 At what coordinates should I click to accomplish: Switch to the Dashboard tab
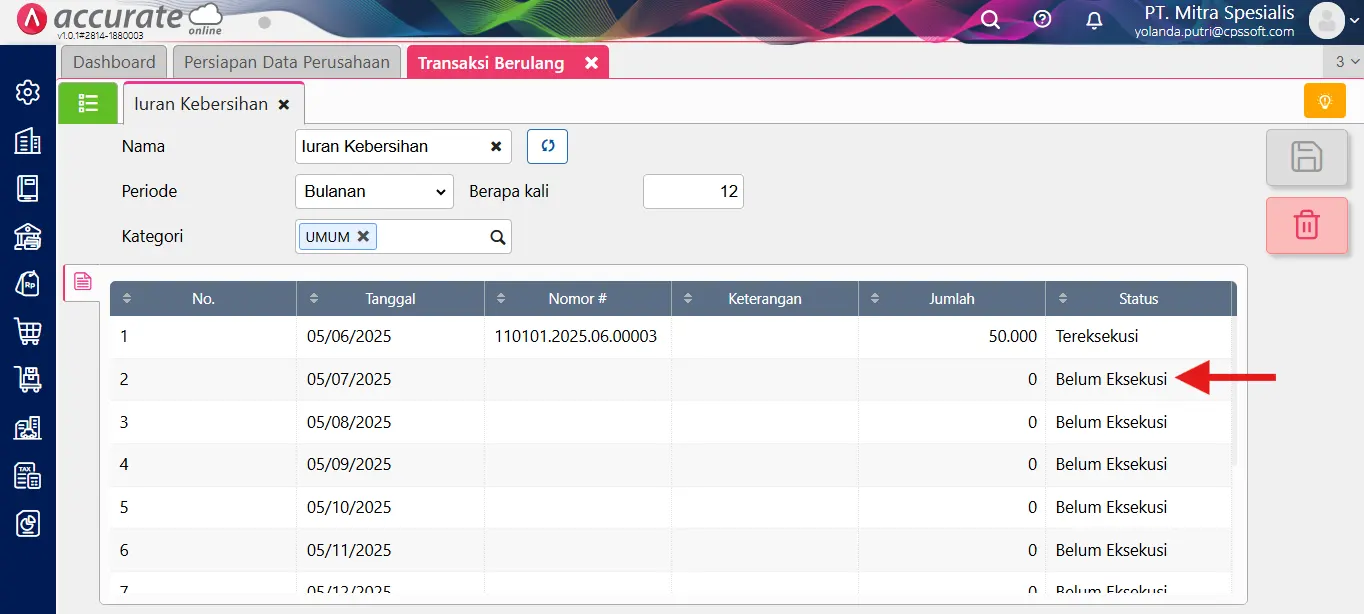113,61
